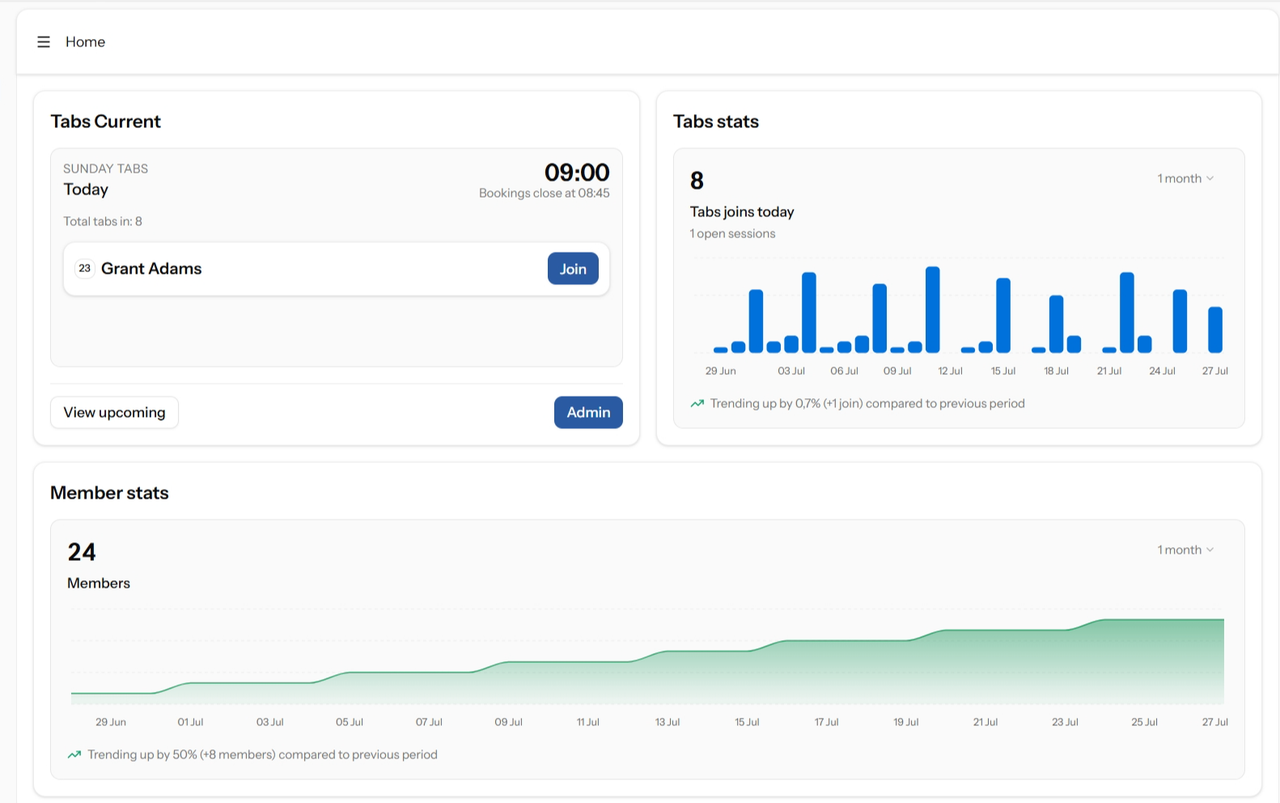This screenshot has height=803, width=1280.
Task: Click the Member stats heading
Action: 109,492
